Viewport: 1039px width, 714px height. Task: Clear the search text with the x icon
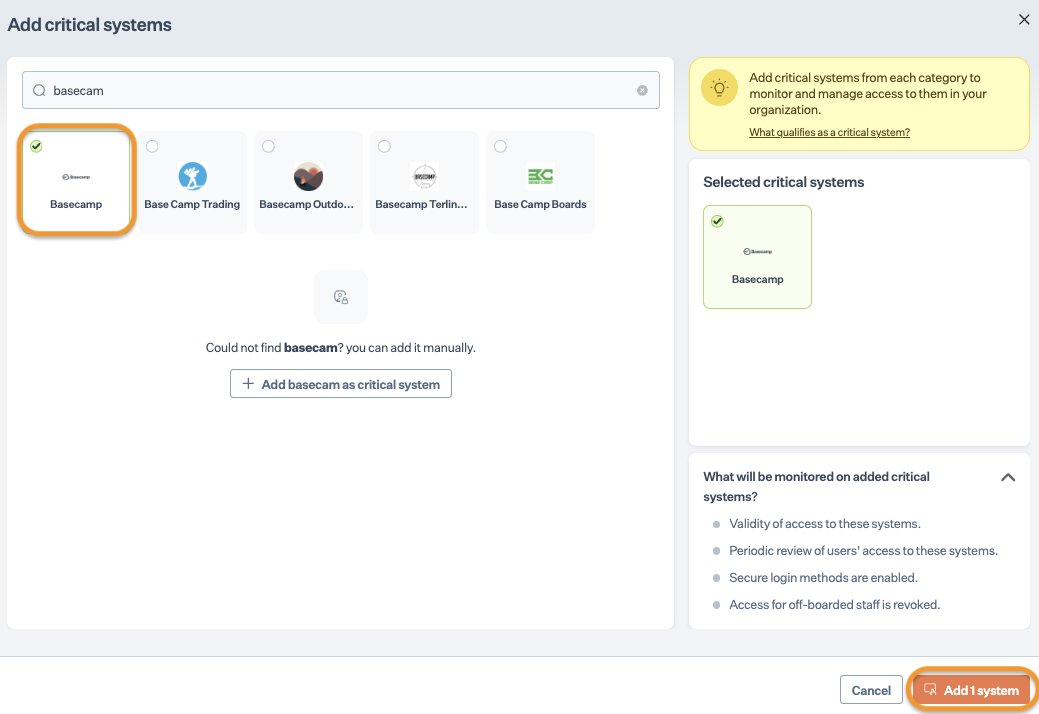pyautogui.click(x=642, y=91)
